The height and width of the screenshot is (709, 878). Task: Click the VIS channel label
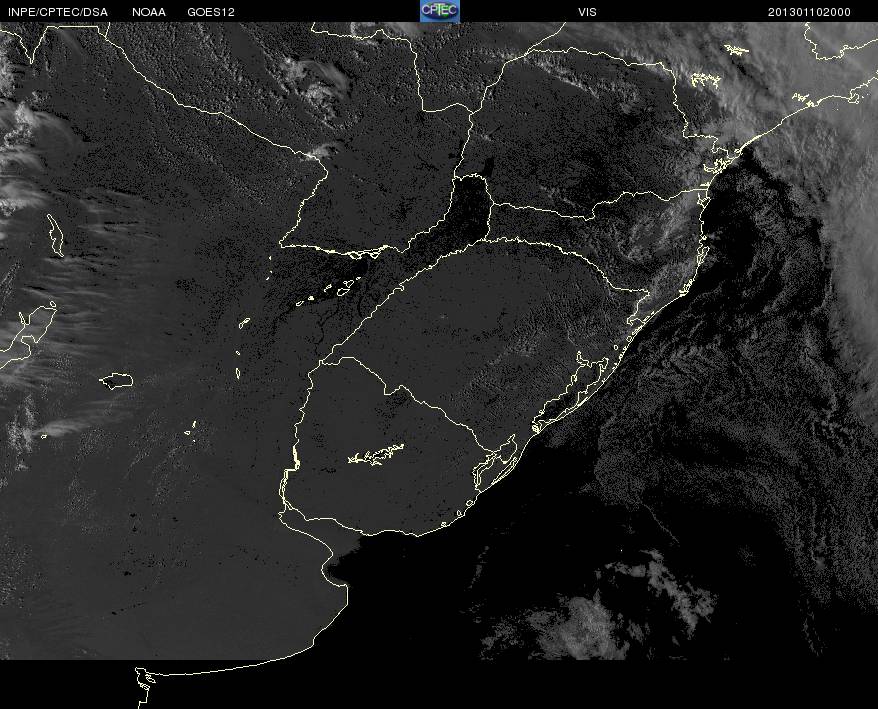pos(587,12)
